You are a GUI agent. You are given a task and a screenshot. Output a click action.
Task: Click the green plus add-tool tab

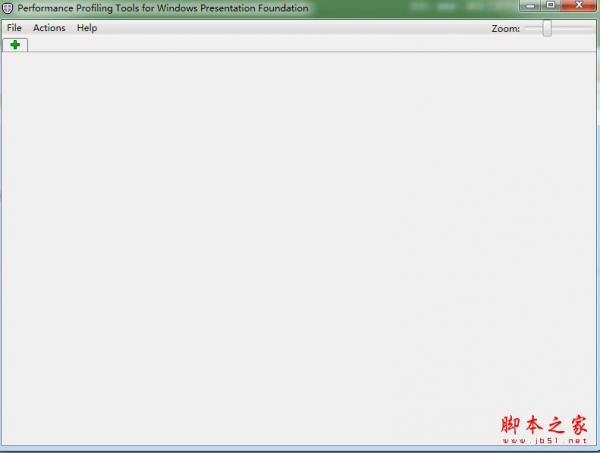pos(15,45)
